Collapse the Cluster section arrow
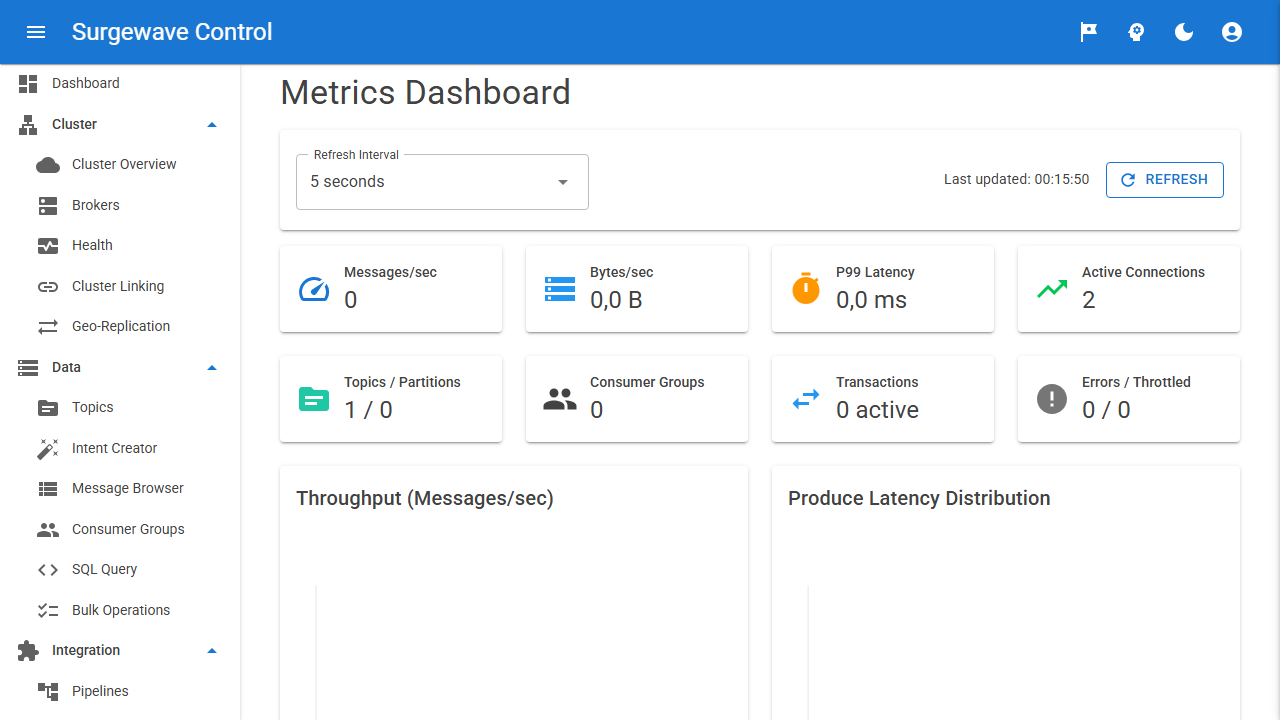 point(211,125)
